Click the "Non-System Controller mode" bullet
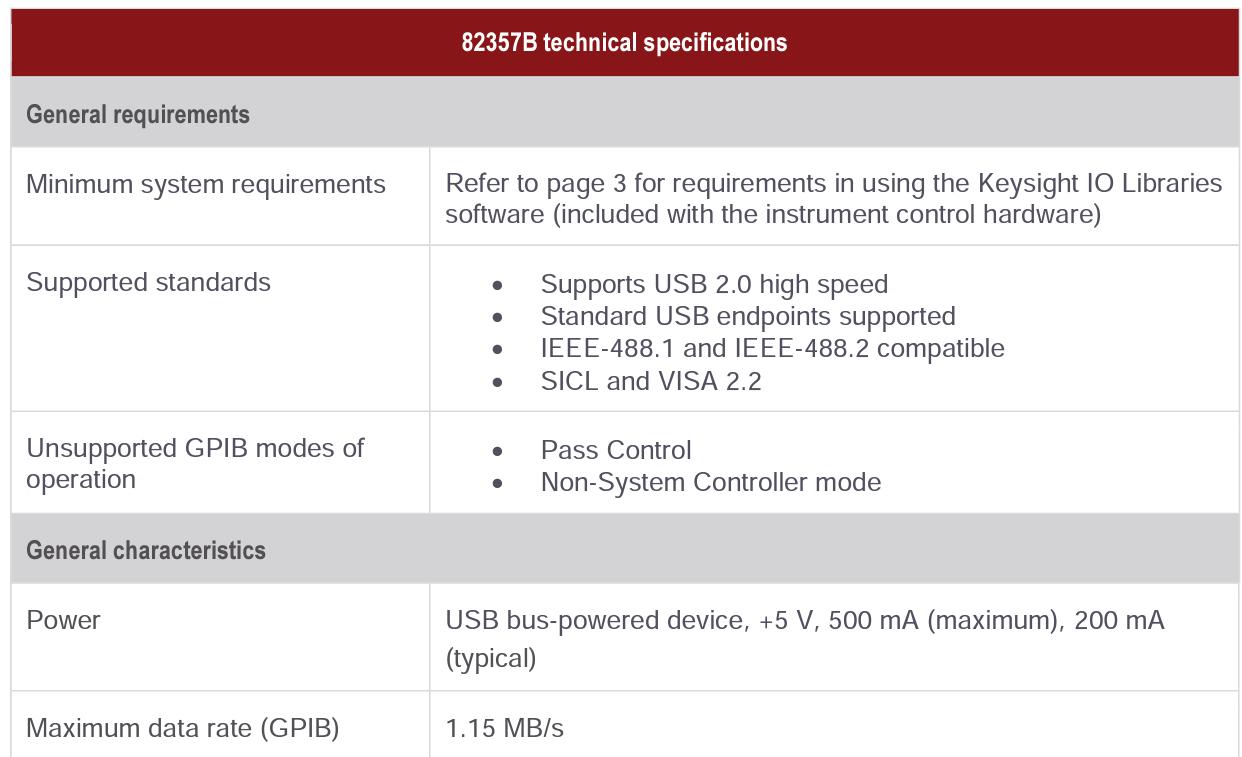This screenshot has width=1242, height=757. [x=711, y=483]
